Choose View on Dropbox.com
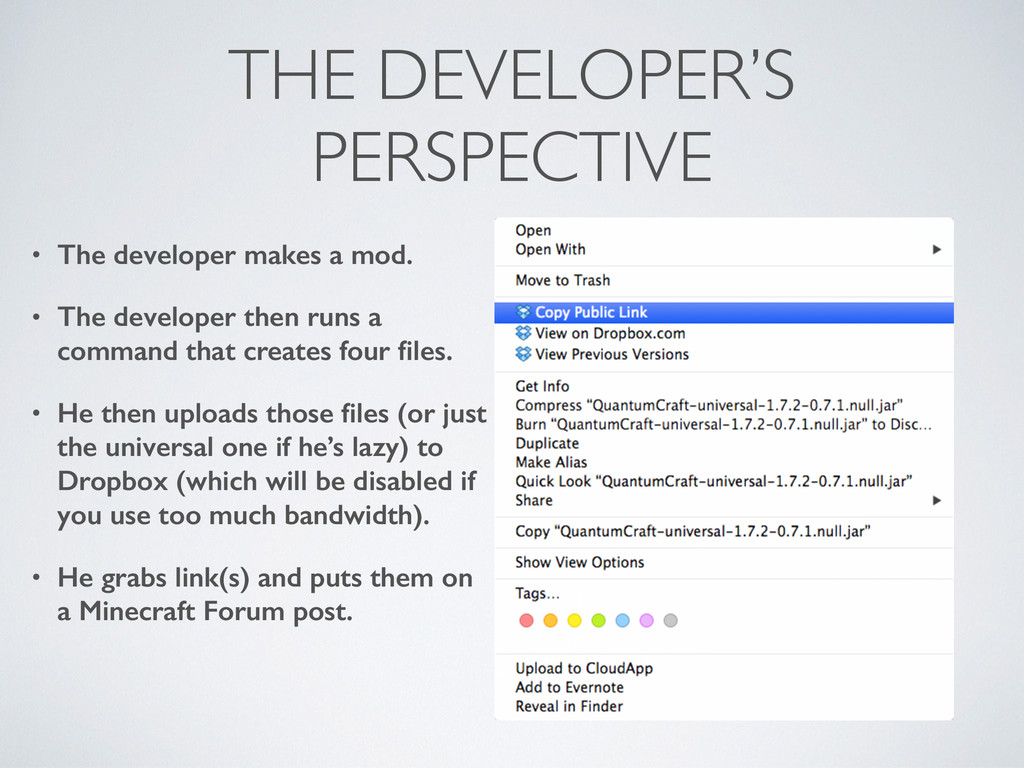 pos(724,333)
